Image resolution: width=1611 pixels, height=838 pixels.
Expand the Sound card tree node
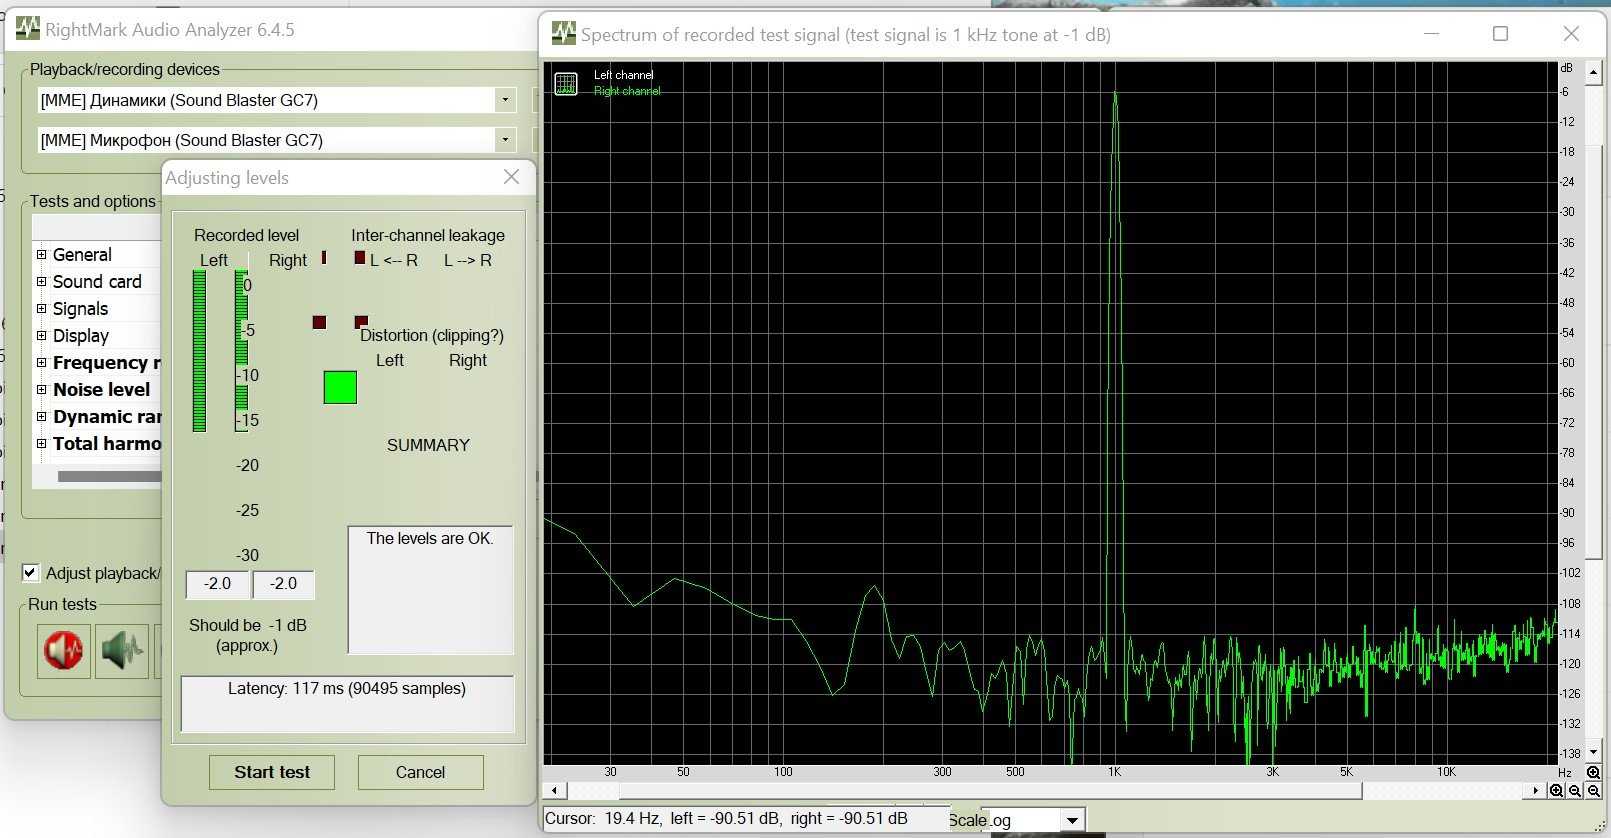tap(42, 282)
